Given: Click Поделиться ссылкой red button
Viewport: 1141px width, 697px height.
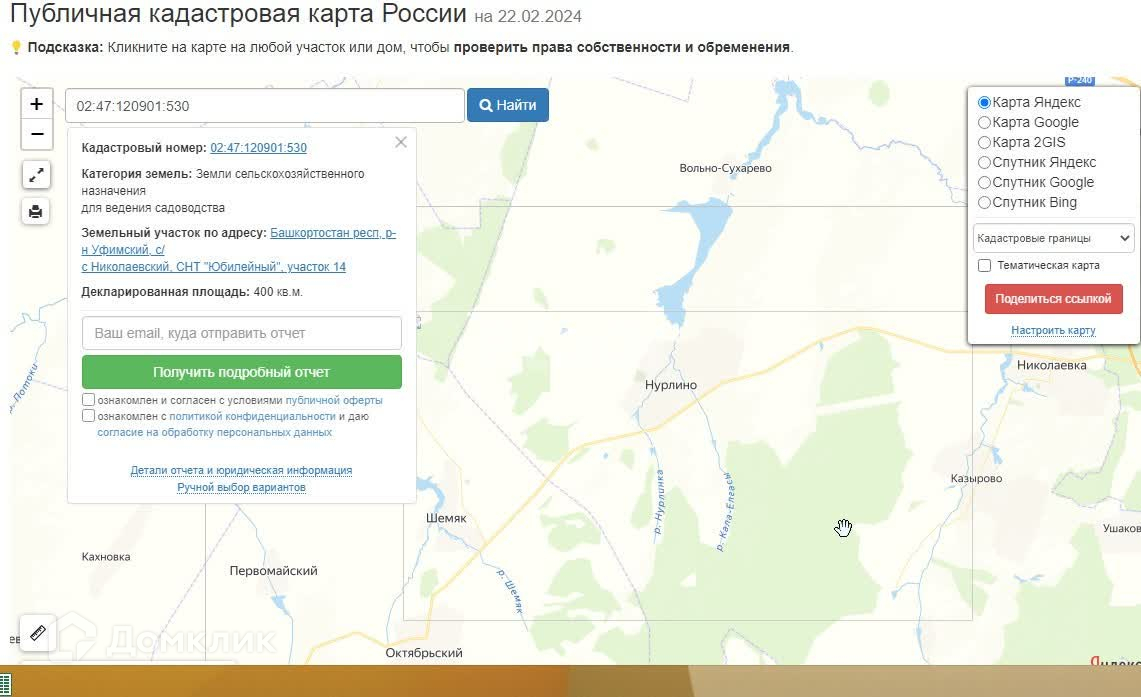Looking at the screenshot, I should tap(1053, 299).
